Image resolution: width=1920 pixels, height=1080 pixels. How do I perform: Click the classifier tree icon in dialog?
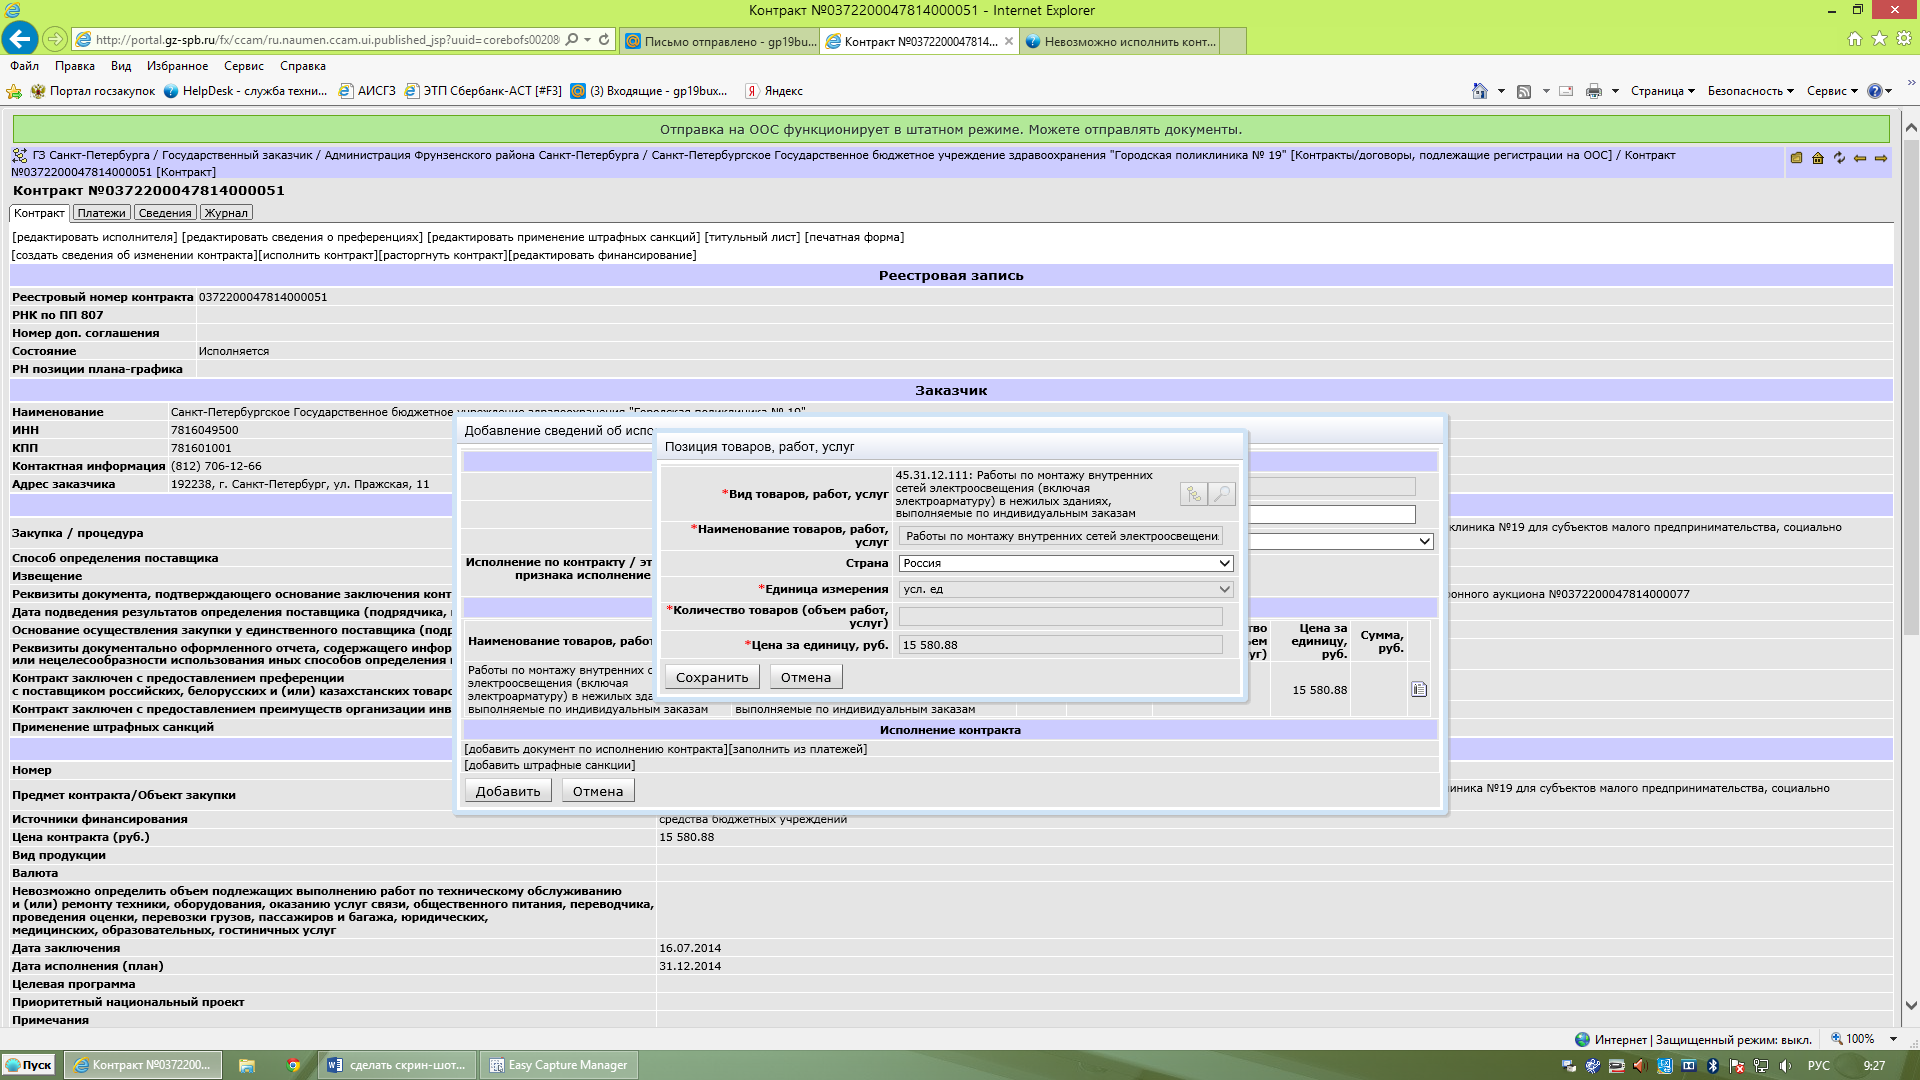(x=1193, y=494)
